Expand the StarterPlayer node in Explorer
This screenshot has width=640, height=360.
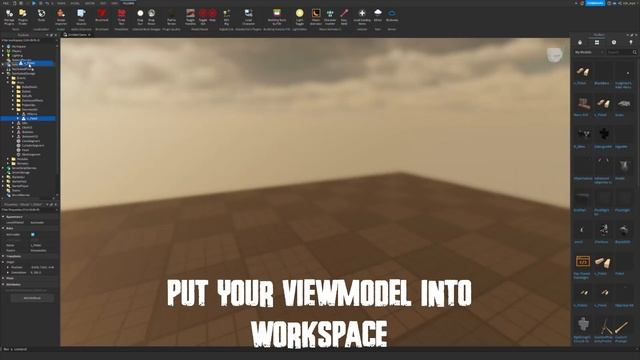pos(3,186)
